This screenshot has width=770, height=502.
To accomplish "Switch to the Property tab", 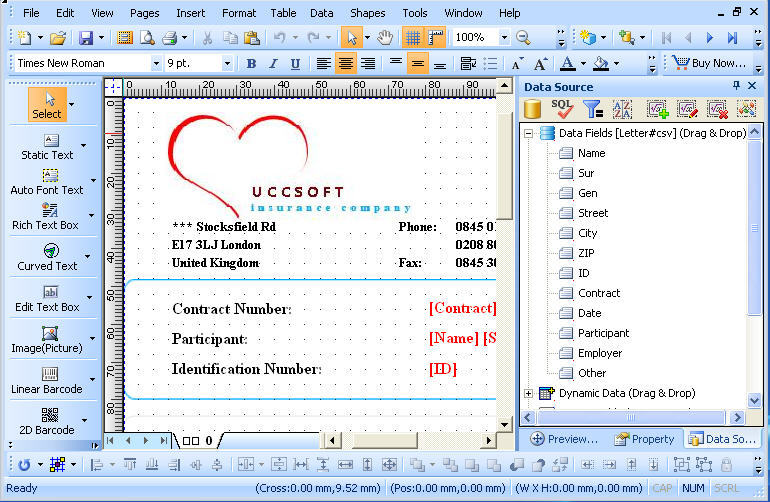I will coord(644,439).
